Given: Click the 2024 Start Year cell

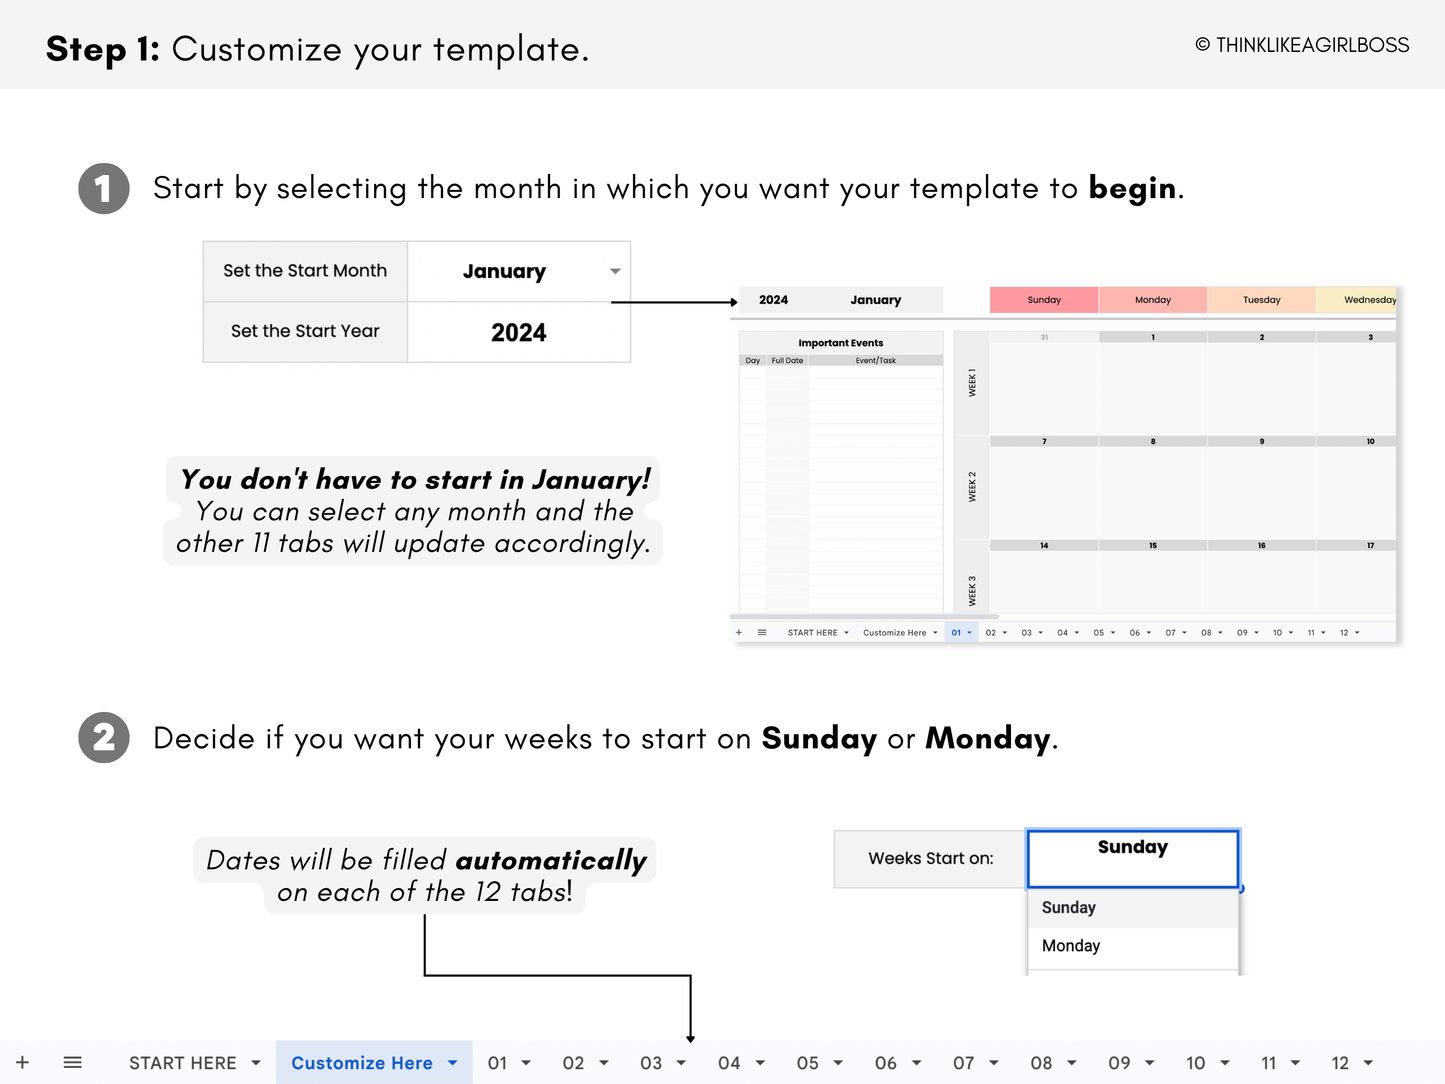Looking at the screenshot, I should [518, 331].
